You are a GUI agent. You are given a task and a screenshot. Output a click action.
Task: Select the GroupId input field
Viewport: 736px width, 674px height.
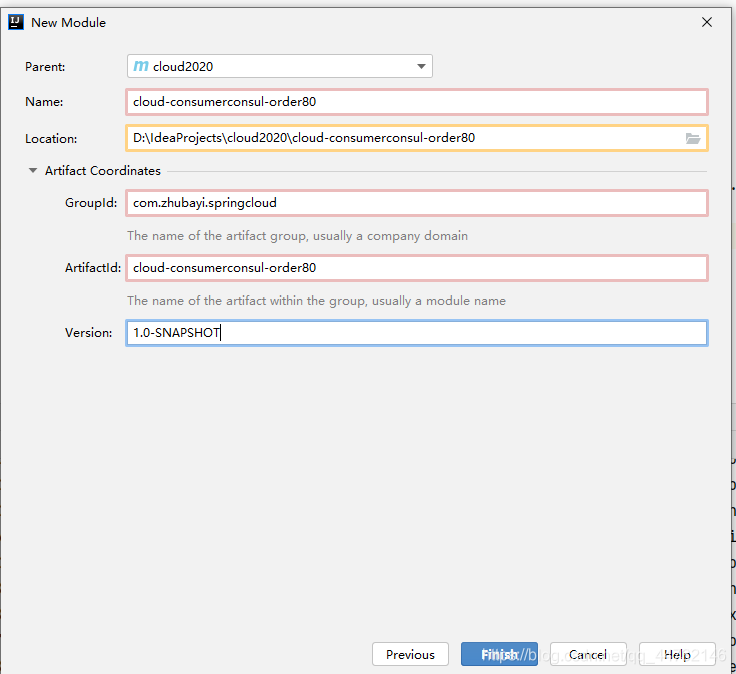click(417, 203)
